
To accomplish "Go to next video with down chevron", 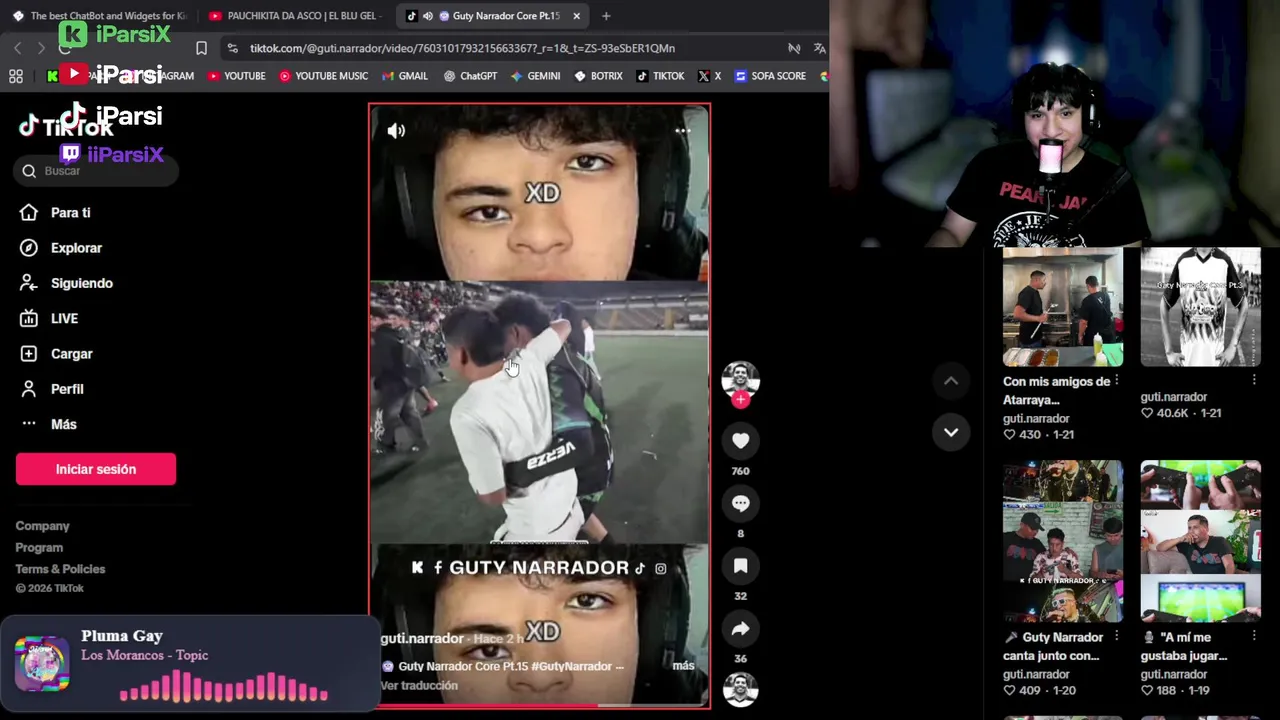I will pyautogui.click(x=951, y=432).
